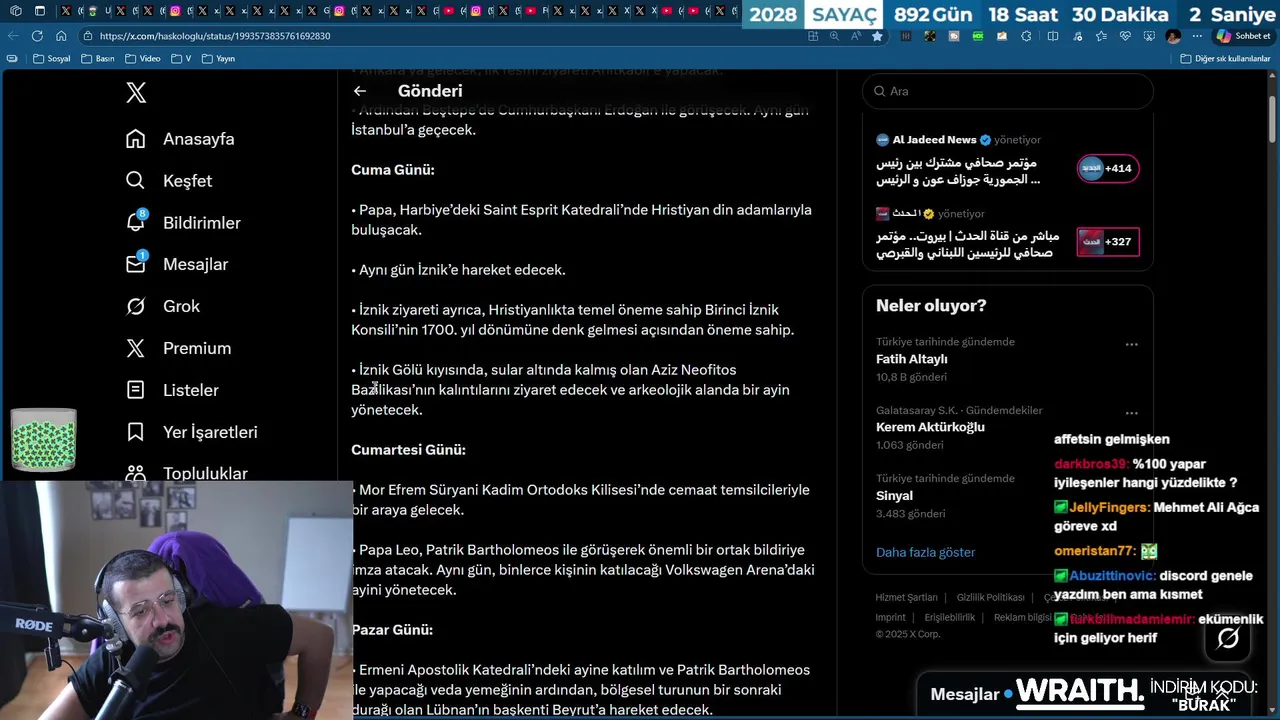The width and height of the screenshot is (1280, 720).
Task: Join Al Jadeed News +414 live
Action: pos(1108,168)
